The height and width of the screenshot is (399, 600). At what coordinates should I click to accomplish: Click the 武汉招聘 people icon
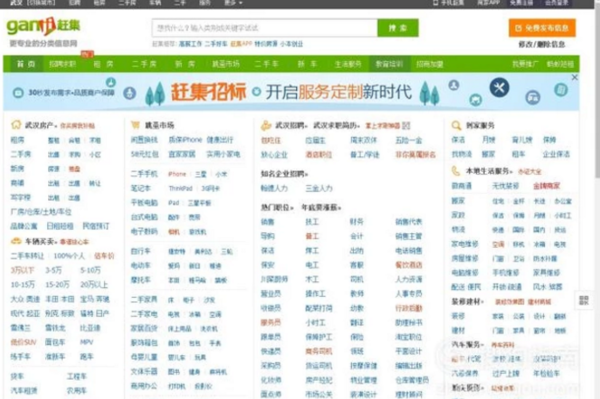pyautogui.click(x=266, y=125)
